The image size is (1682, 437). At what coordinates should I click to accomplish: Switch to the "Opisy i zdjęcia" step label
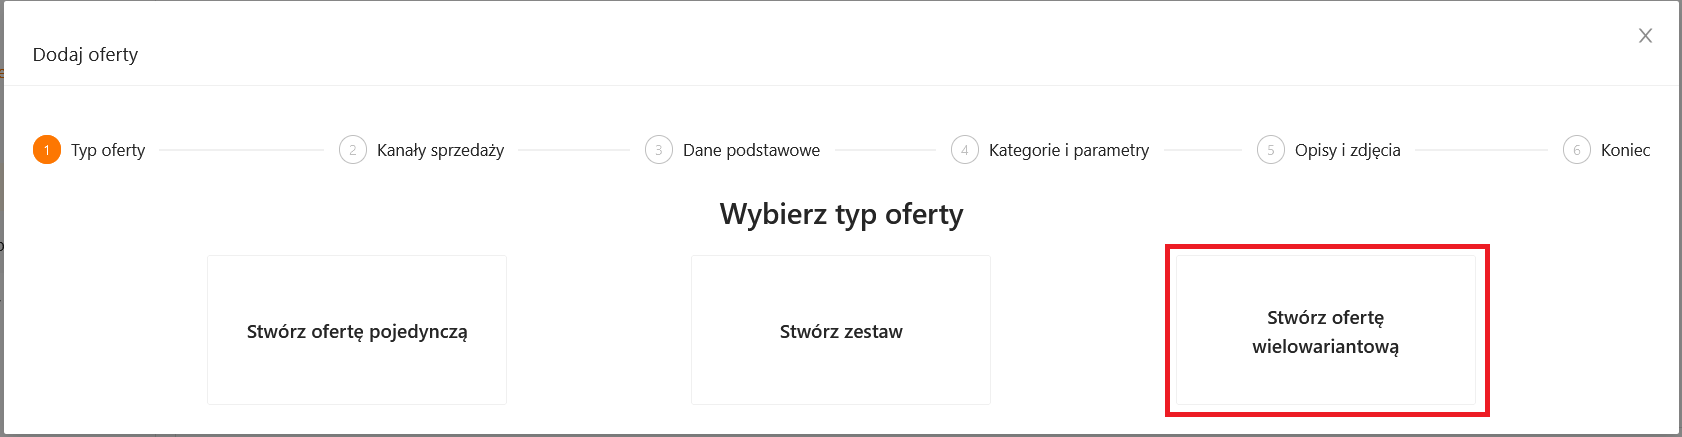click(1347, 150)
